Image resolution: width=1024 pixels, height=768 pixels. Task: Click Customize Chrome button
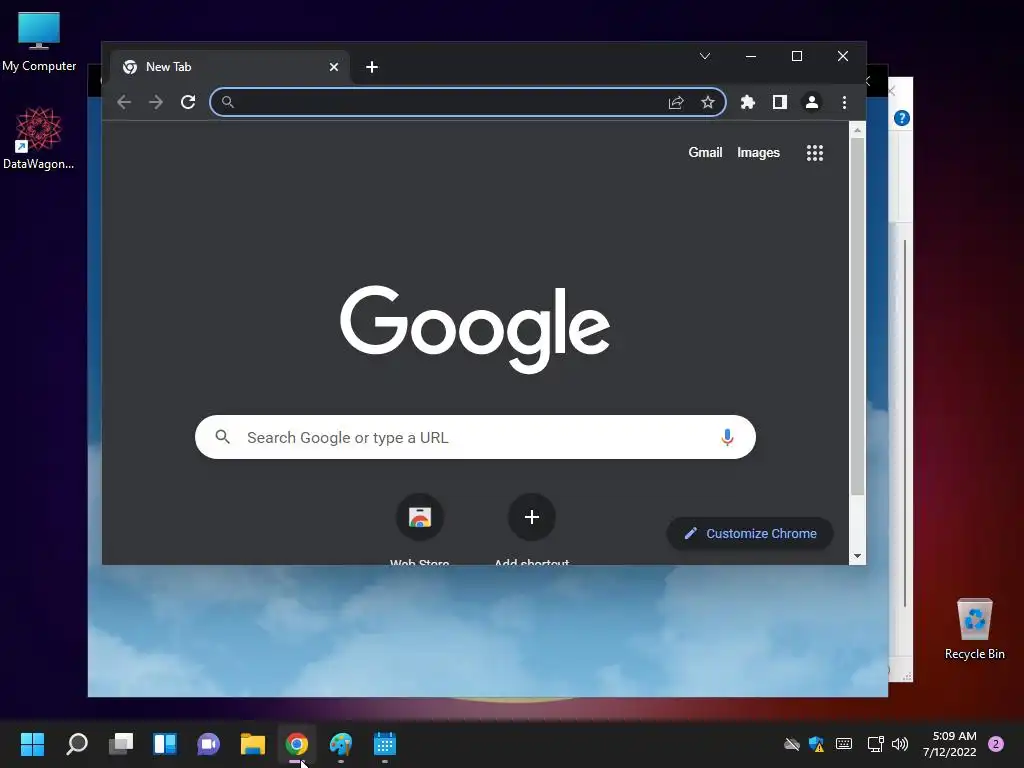750,534
